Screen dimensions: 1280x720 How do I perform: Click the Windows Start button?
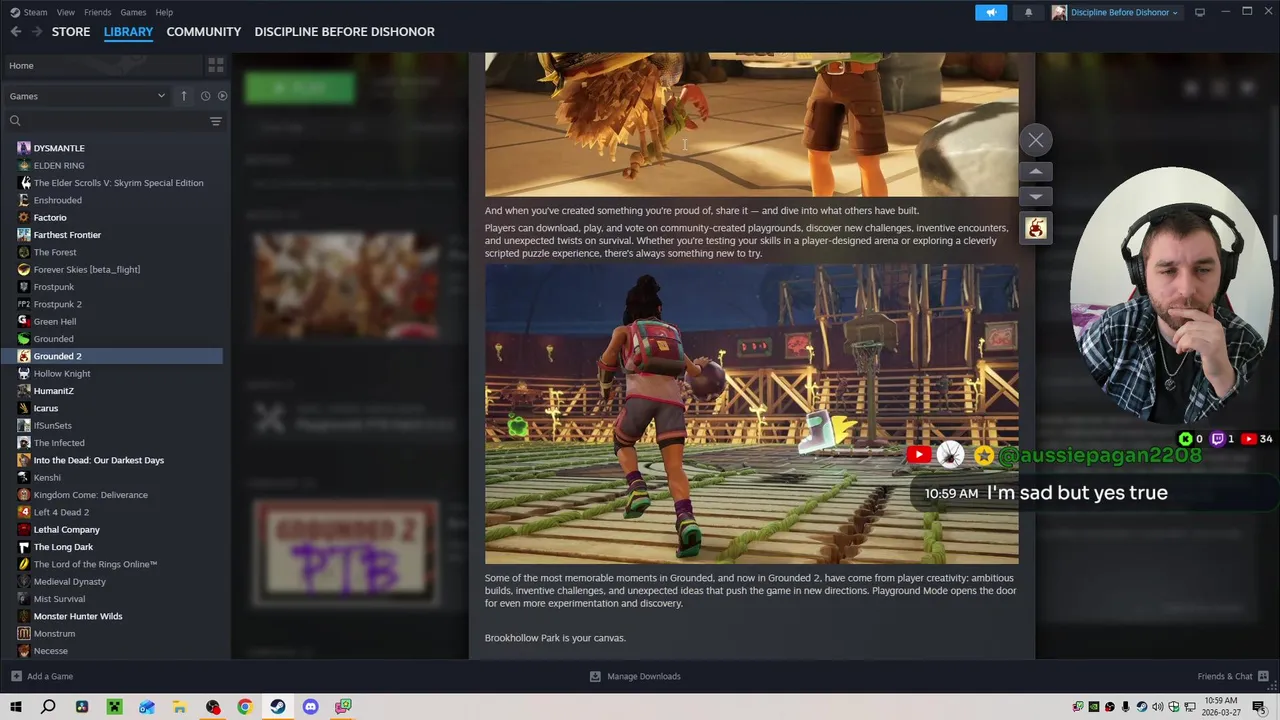[16, 707]
